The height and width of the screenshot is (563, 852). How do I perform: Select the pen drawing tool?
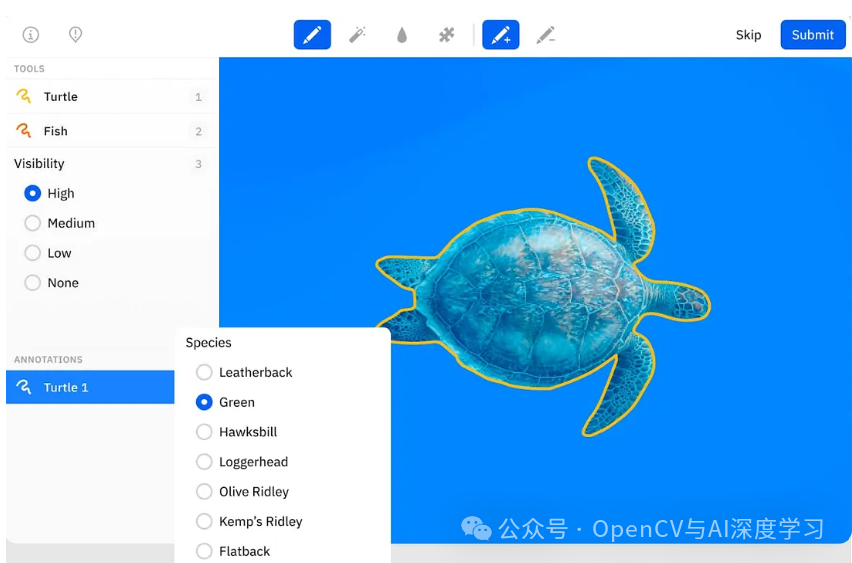click(312, 35)
